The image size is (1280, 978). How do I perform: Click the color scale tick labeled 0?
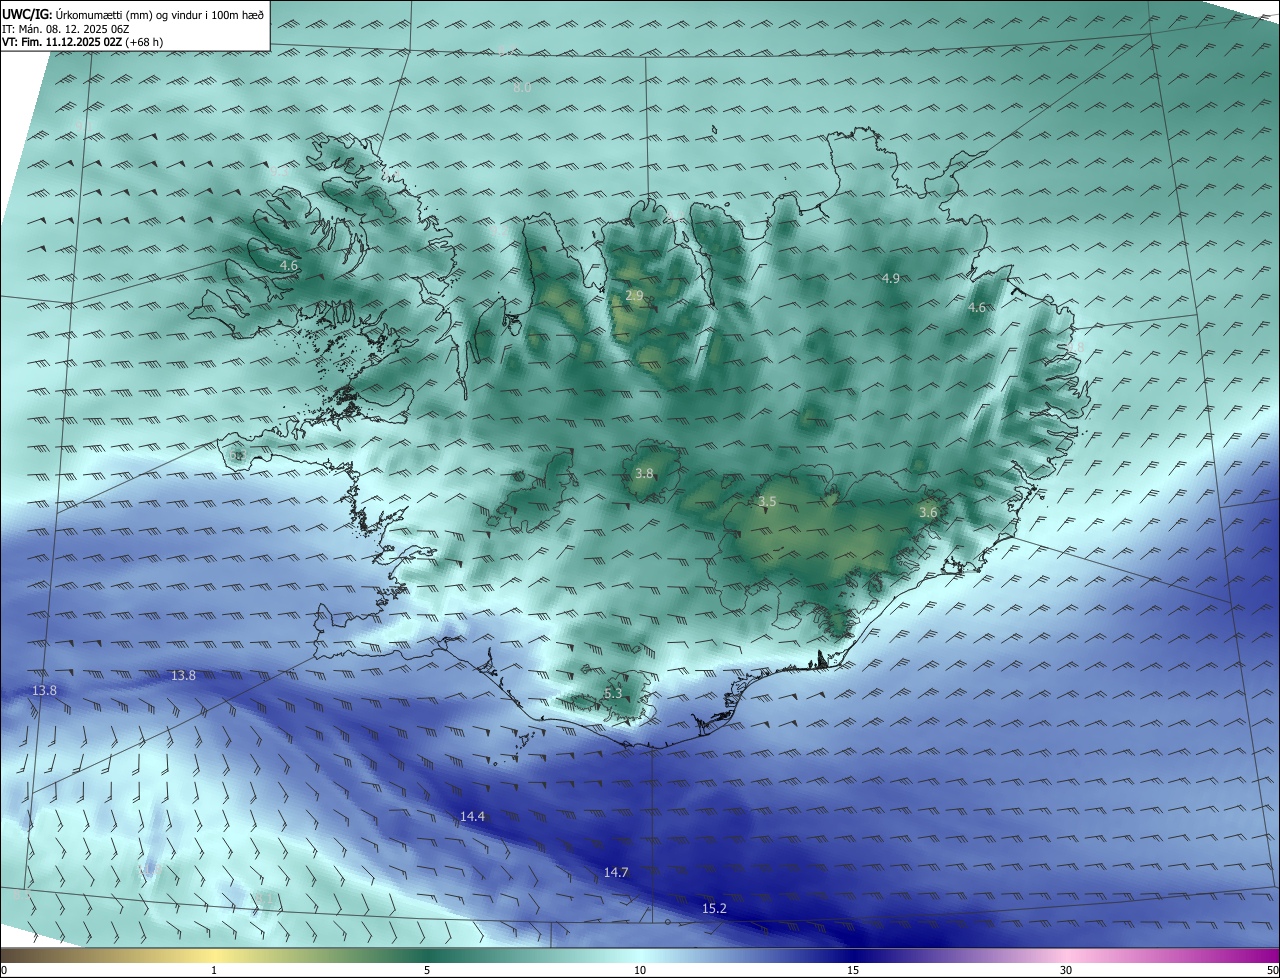[4, 970]
